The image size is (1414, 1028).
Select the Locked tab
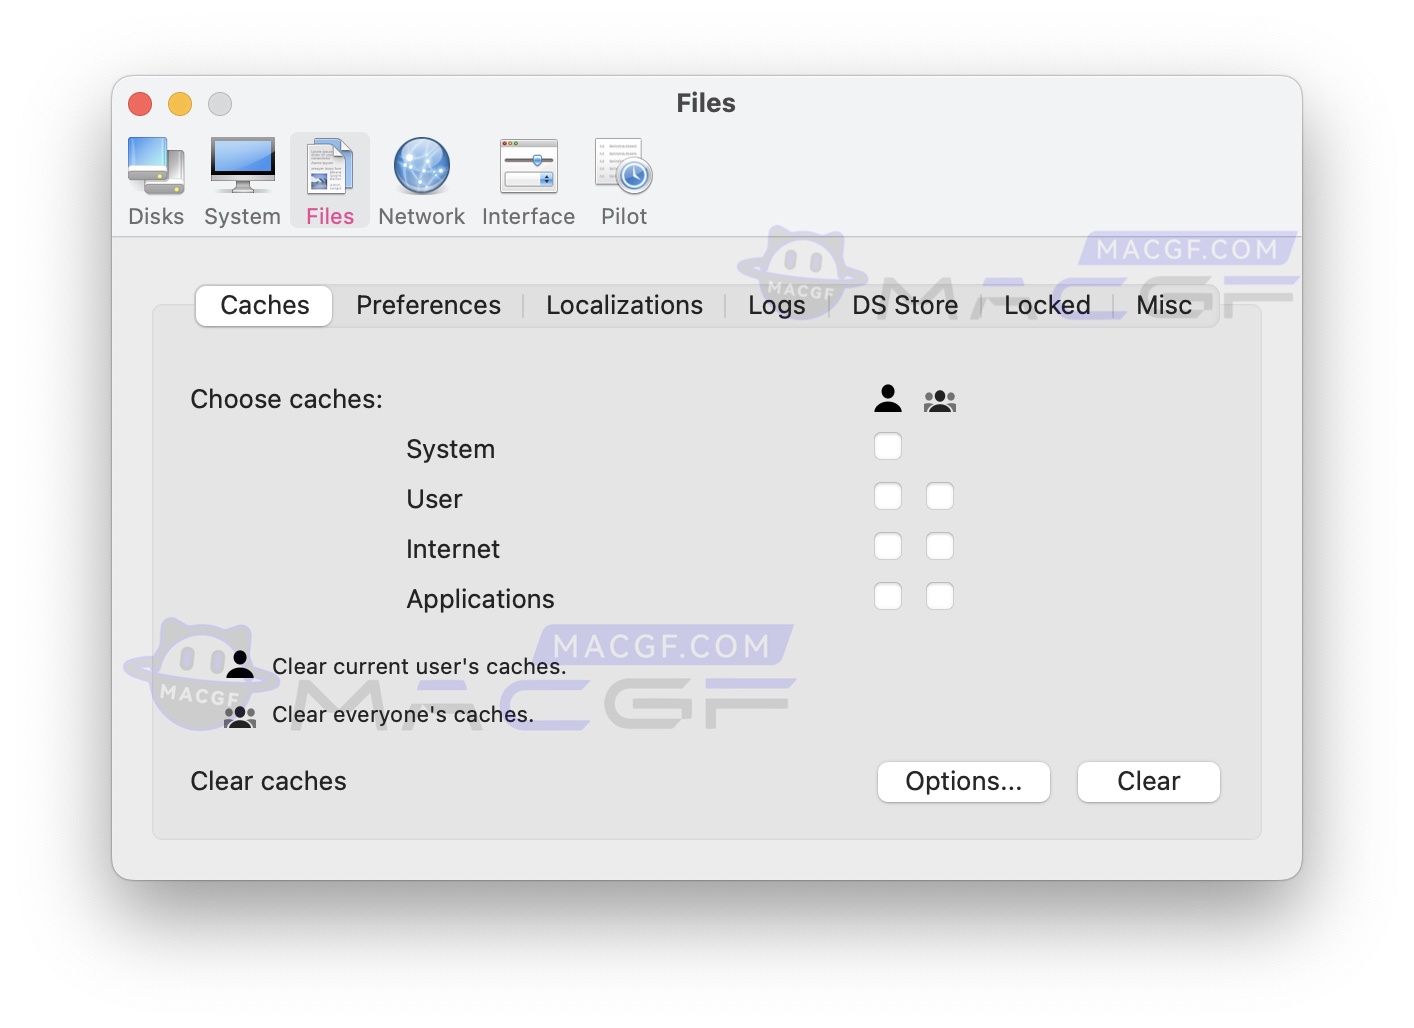(x=1046, y=305)
